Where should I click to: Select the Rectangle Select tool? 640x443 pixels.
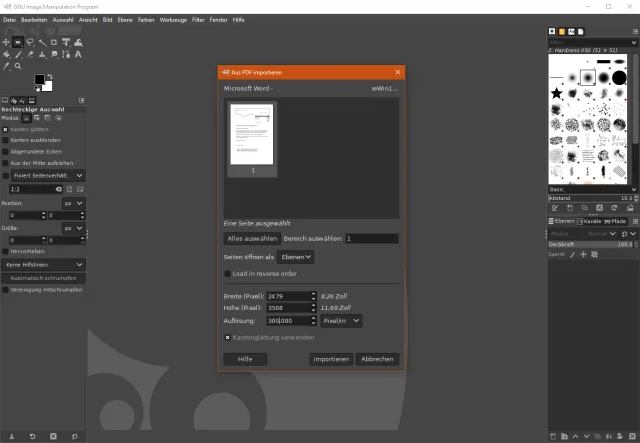[x=19, y=42]
